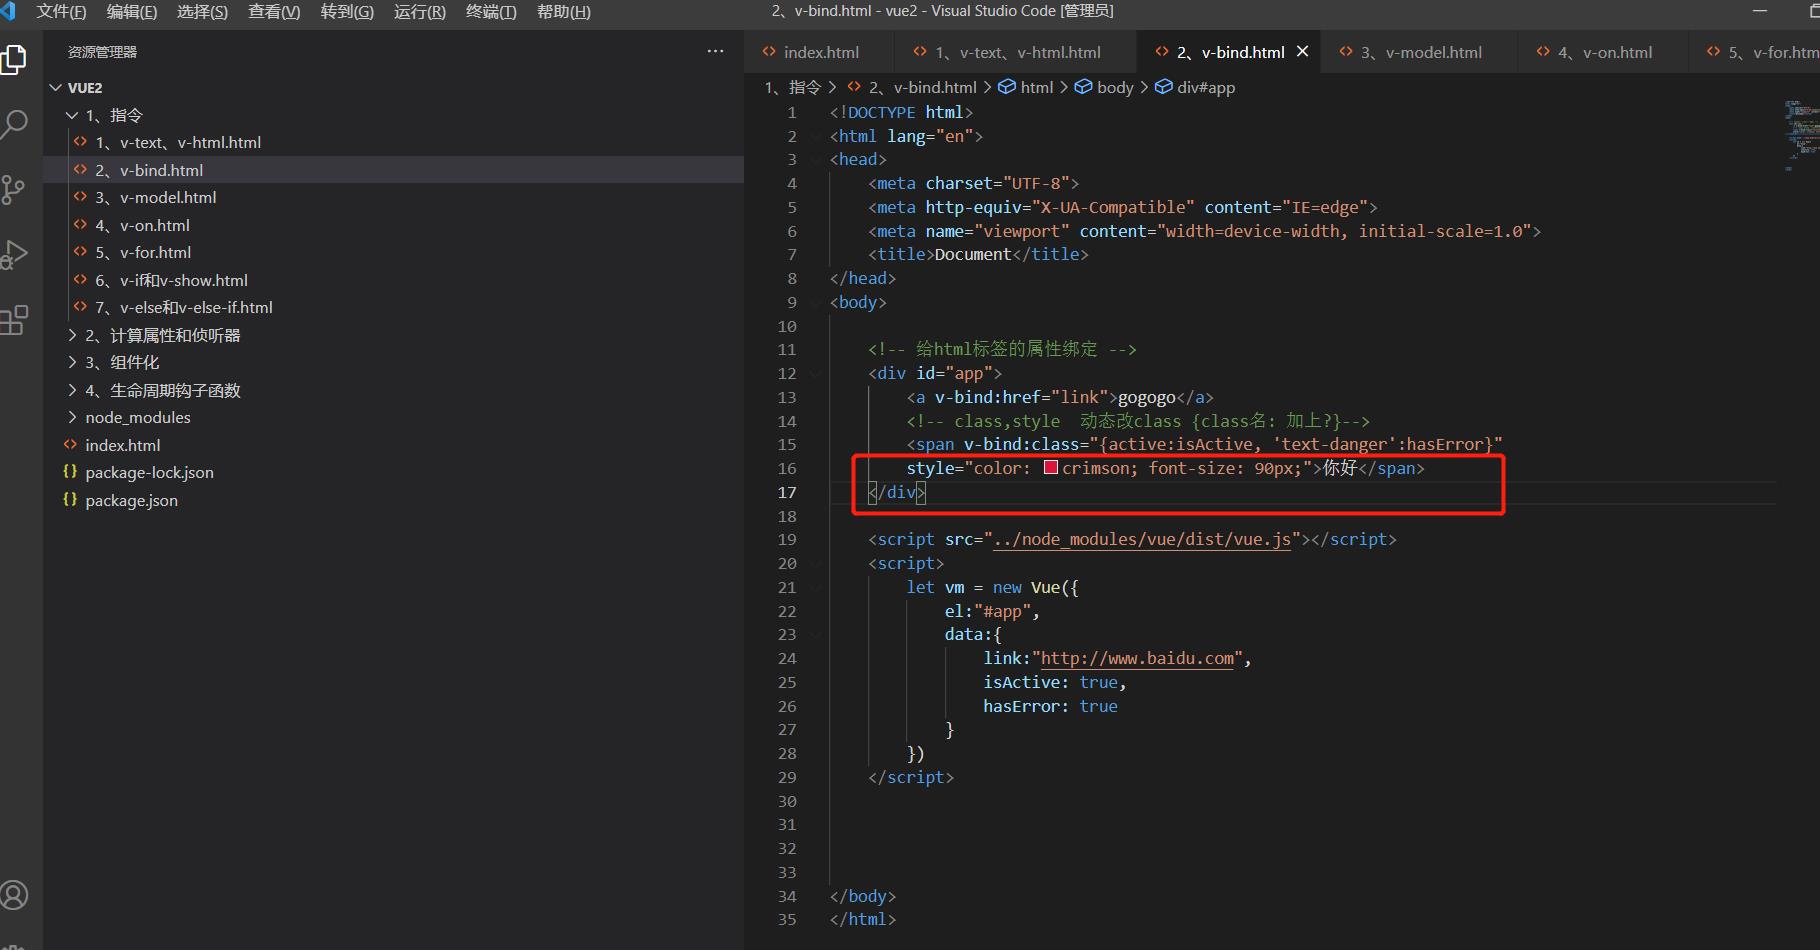Open Accounts icon in activity bar
Viewport: 1820px width, 950px height.
point(14,895)
